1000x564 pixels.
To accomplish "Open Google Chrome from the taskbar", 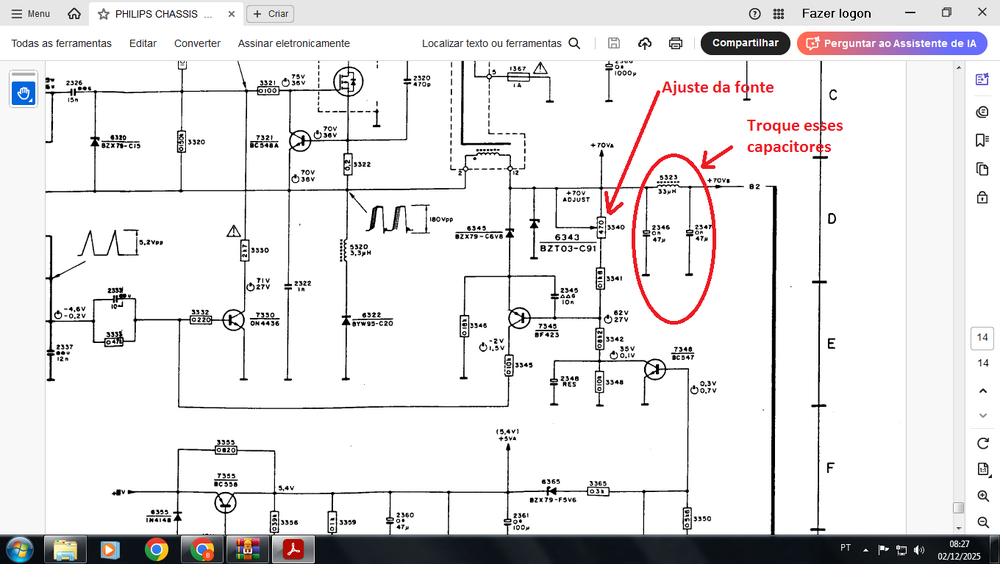I will point(156,549).
